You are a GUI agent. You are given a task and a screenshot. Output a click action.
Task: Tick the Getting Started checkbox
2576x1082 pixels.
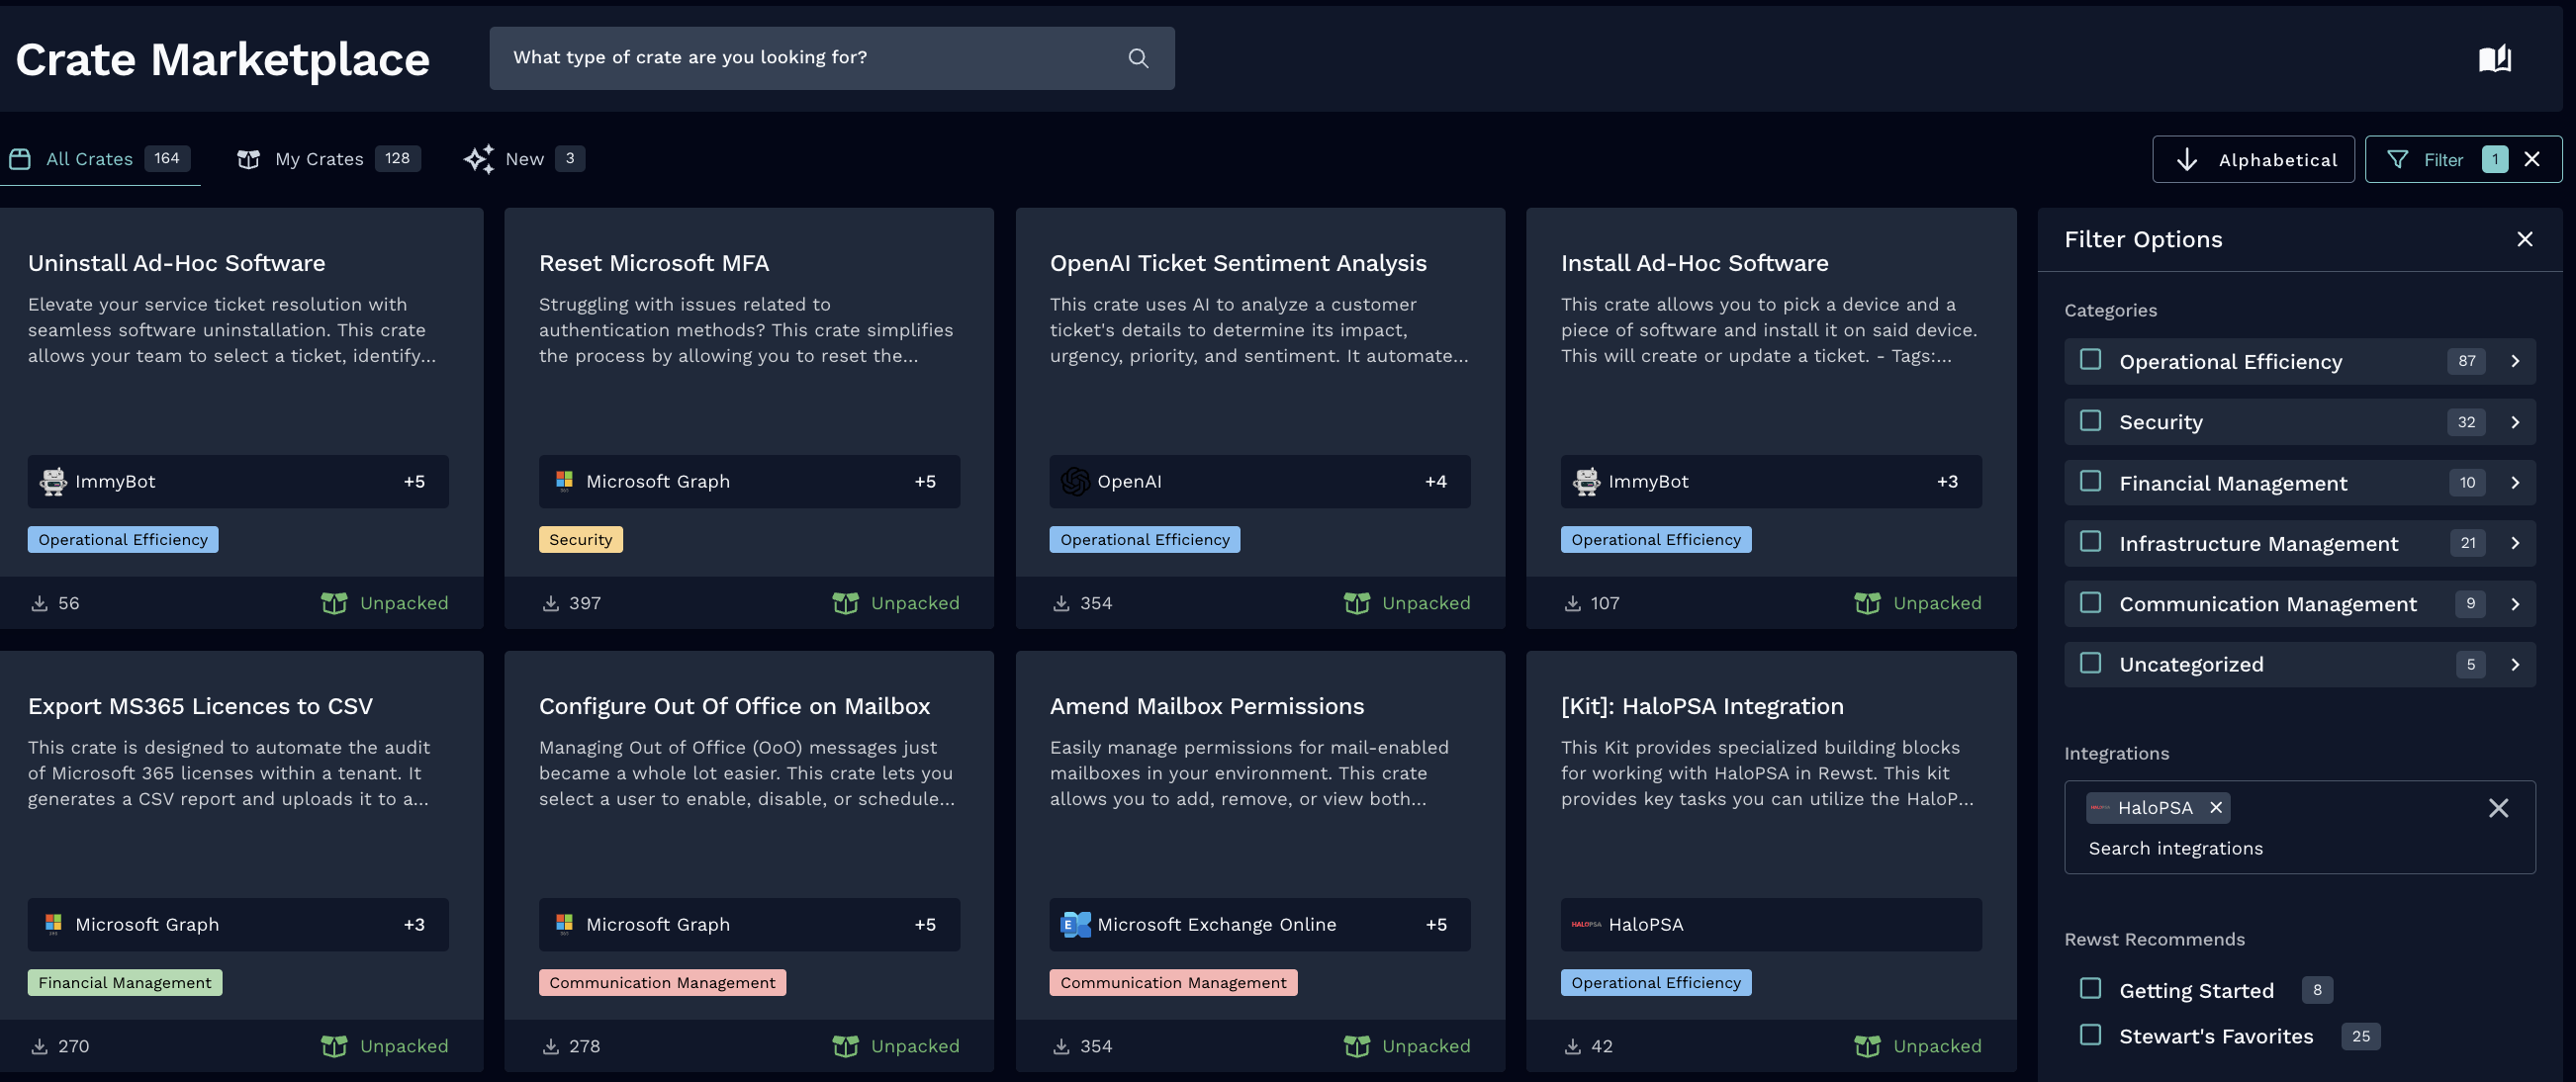(2090, 989)
